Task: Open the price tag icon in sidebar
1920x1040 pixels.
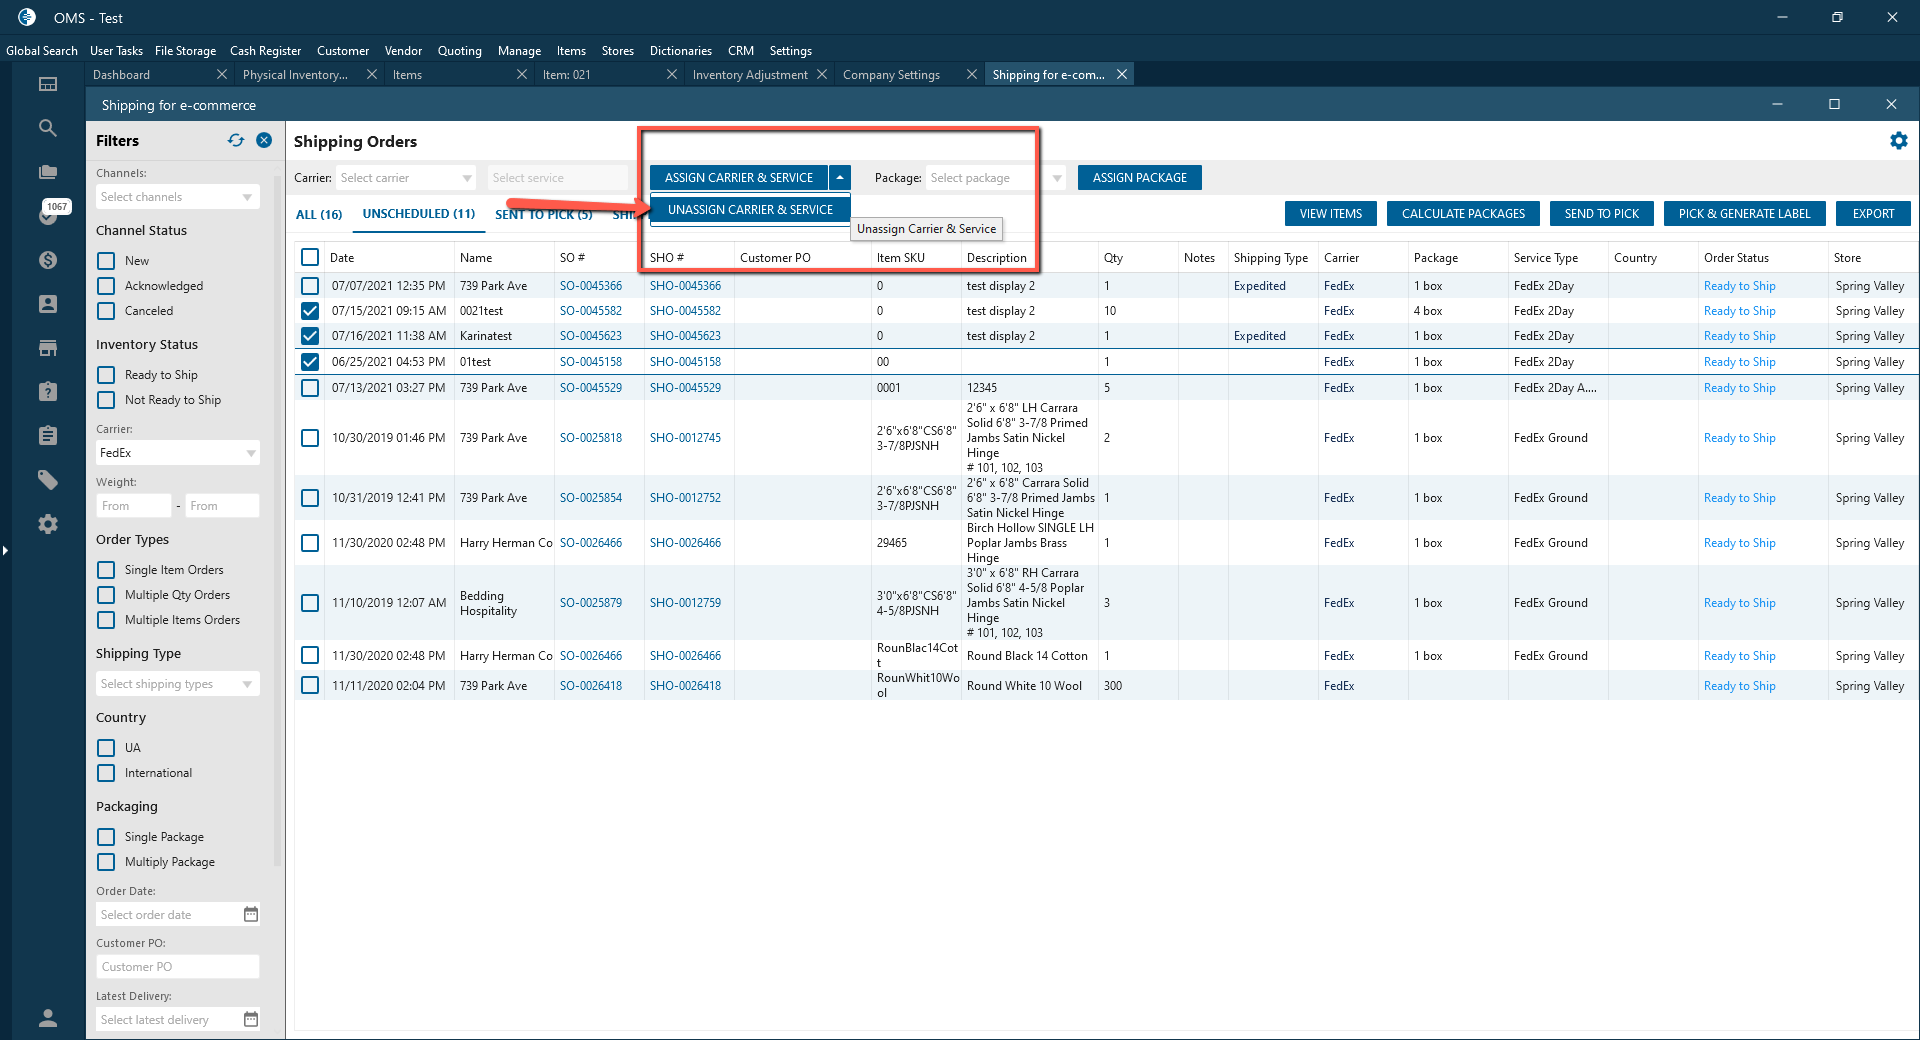Action: coord(48,480)
